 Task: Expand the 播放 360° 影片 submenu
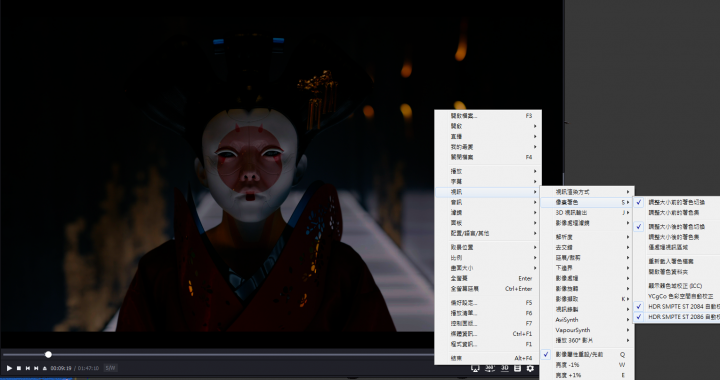[587, 341]
